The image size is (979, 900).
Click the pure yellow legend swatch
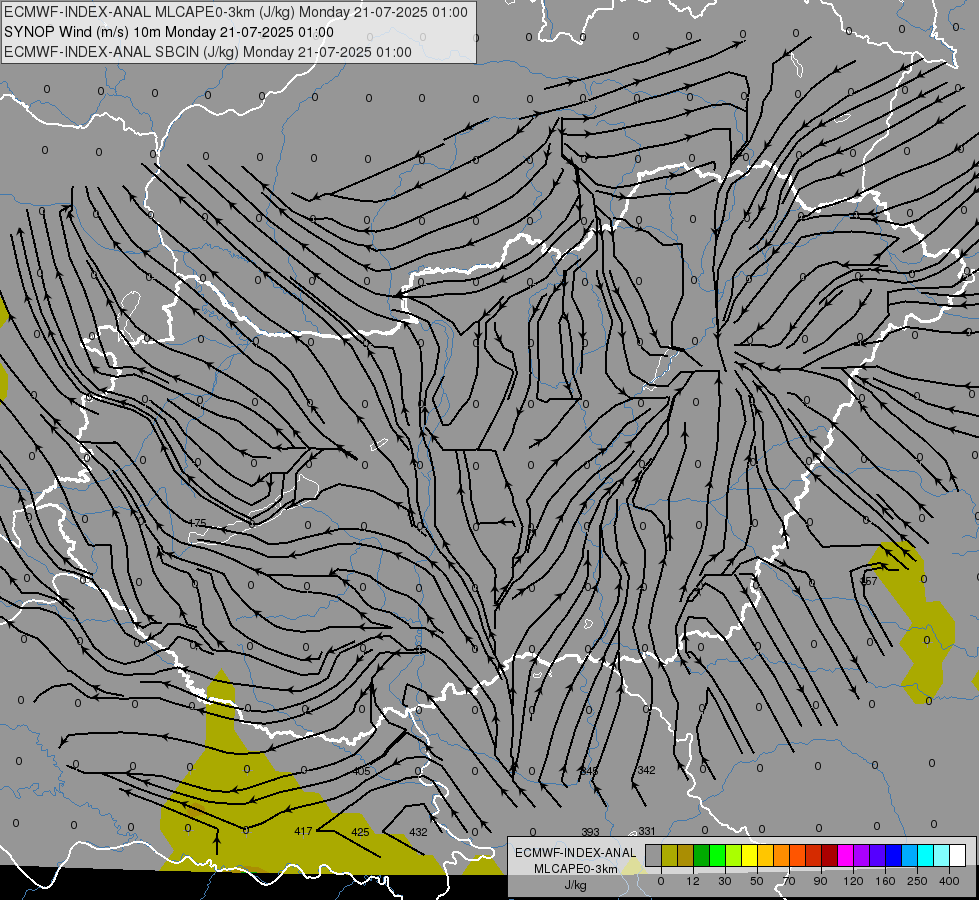(x=749, y=855)
